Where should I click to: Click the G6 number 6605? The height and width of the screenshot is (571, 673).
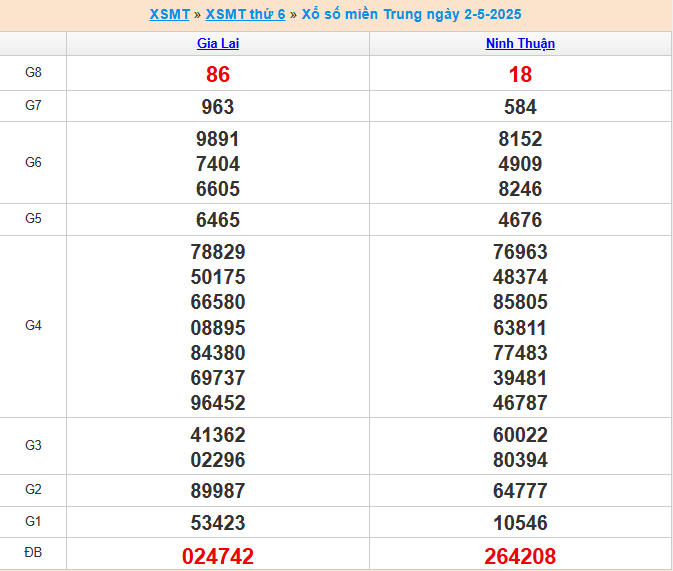pos(218,189)
